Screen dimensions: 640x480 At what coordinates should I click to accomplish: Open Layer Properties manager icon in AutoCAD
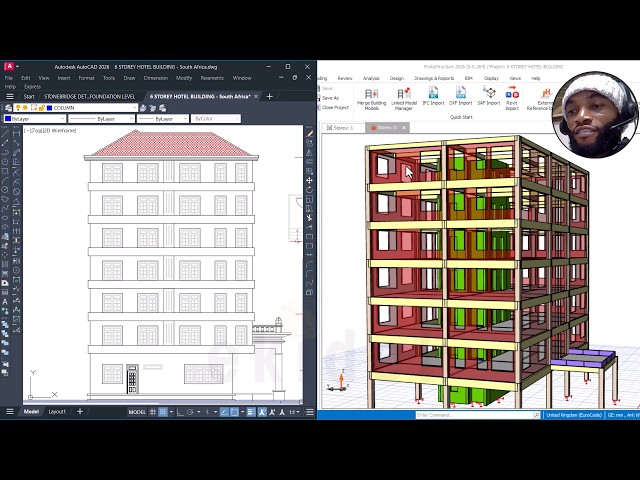pyautogui.click(x=8, y=108)
